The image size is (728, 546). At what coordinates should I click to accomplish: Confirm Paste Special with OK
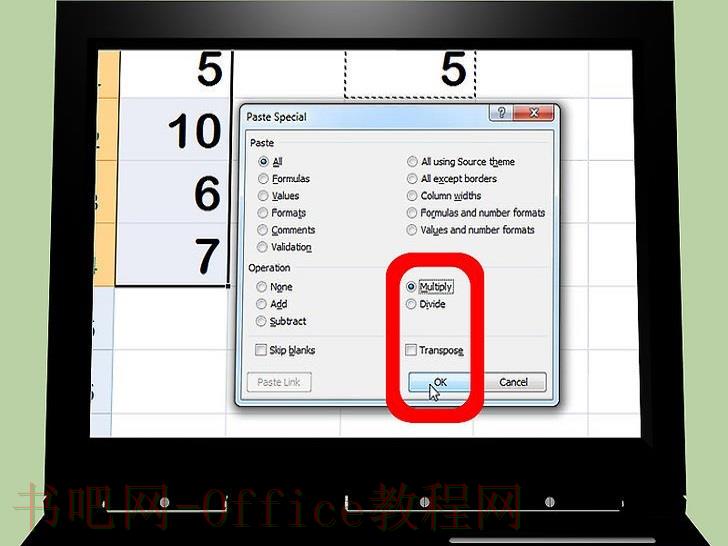440,382
